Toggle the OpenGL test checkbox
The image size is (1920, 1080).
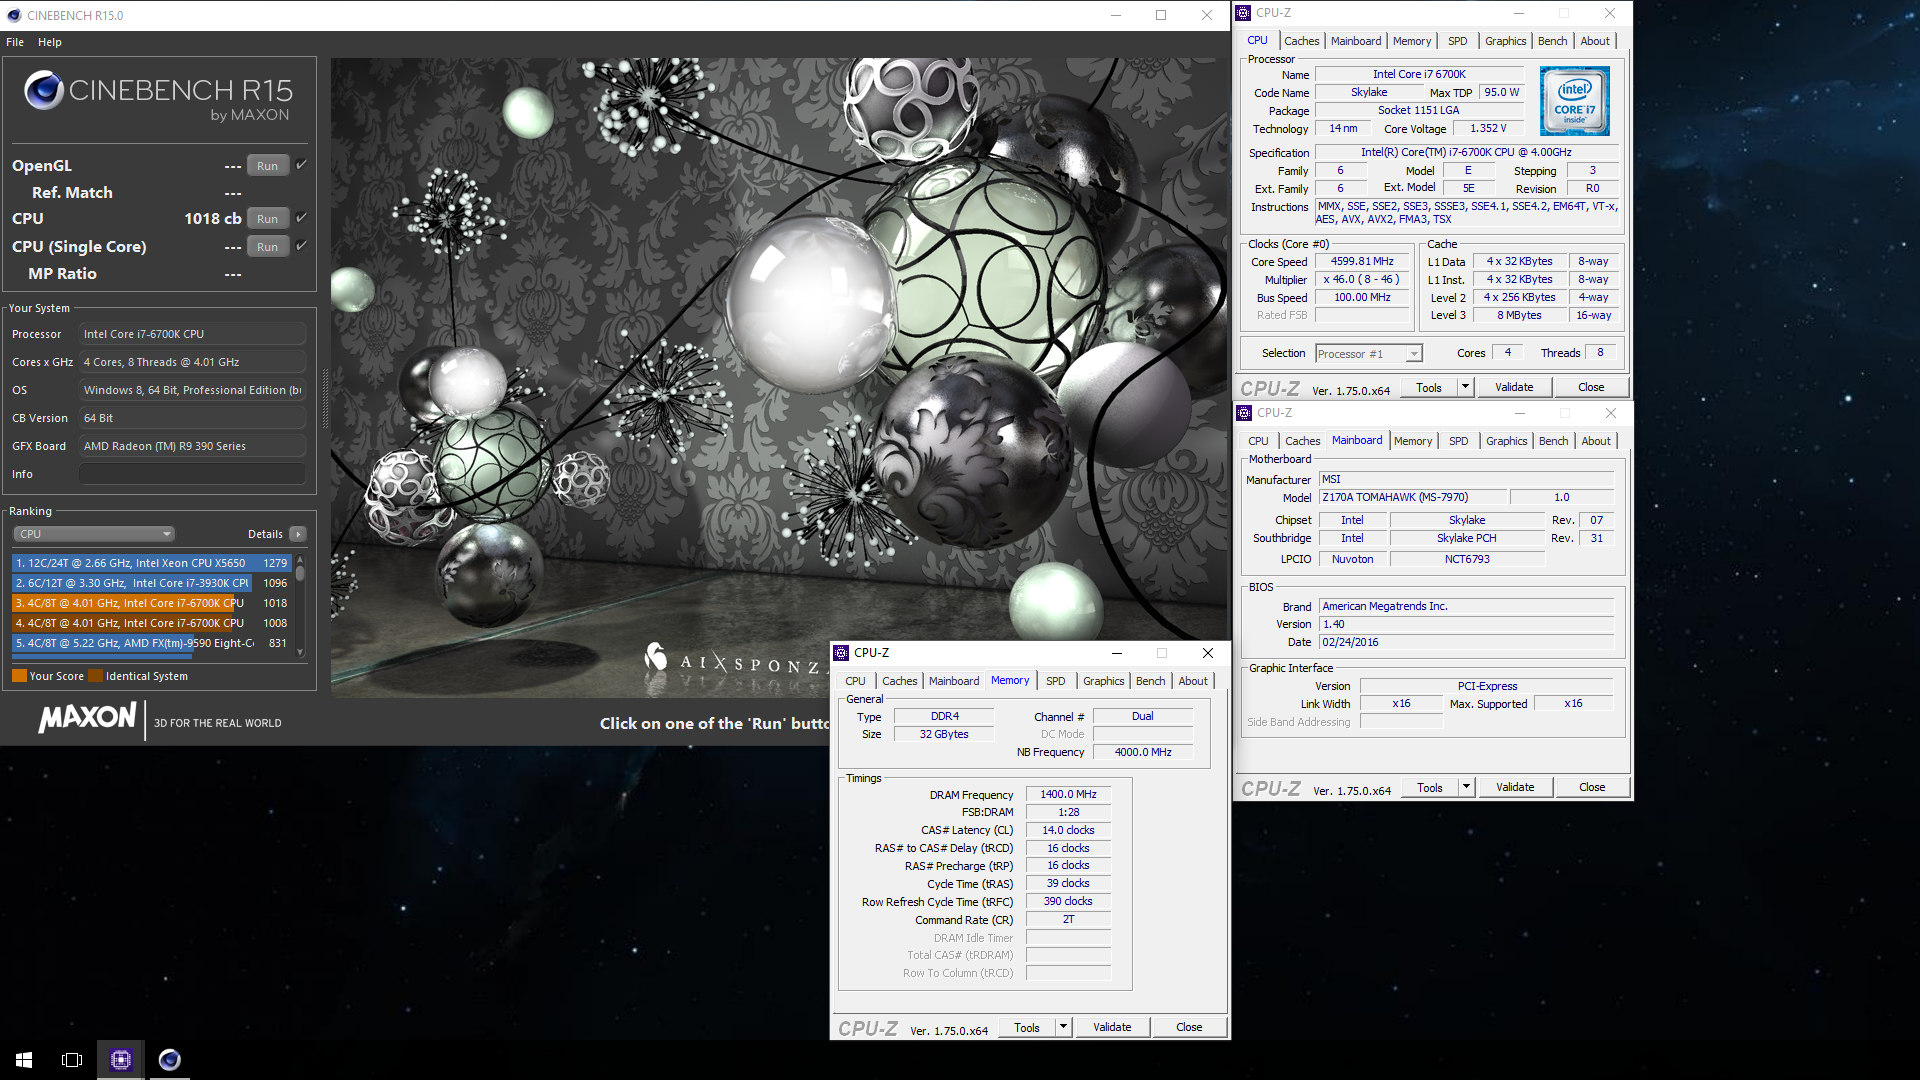(301, 165)
